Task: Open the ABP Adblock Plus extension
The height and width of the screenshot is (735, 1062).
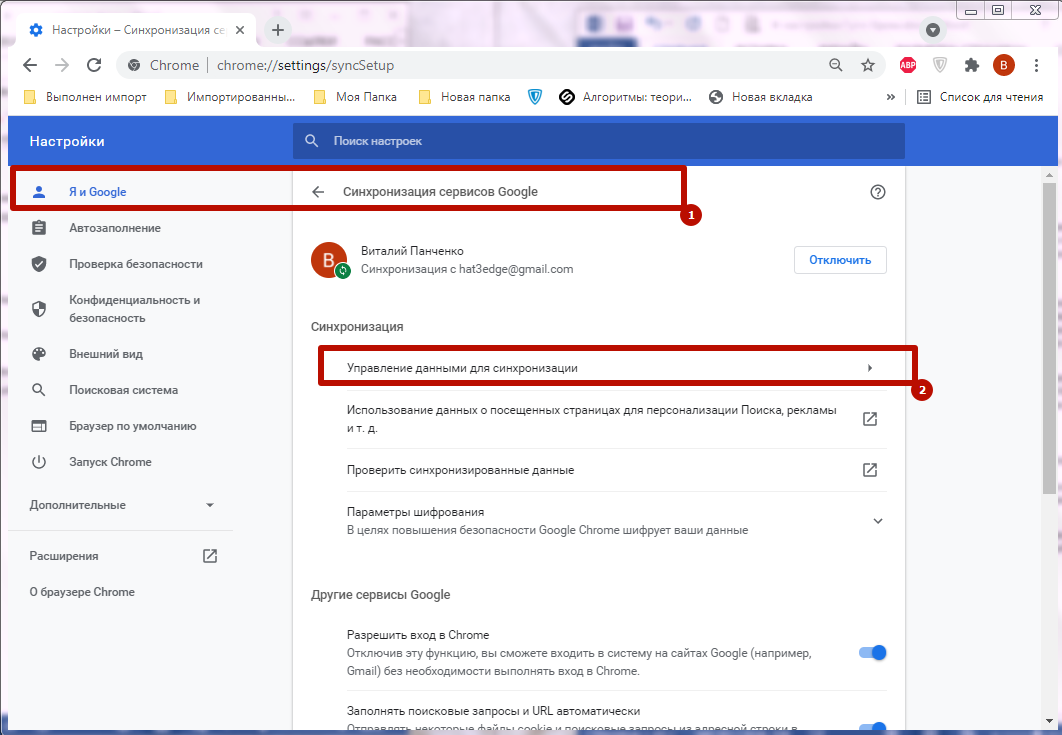Action: pyautogui.click(x=908, y=65)
